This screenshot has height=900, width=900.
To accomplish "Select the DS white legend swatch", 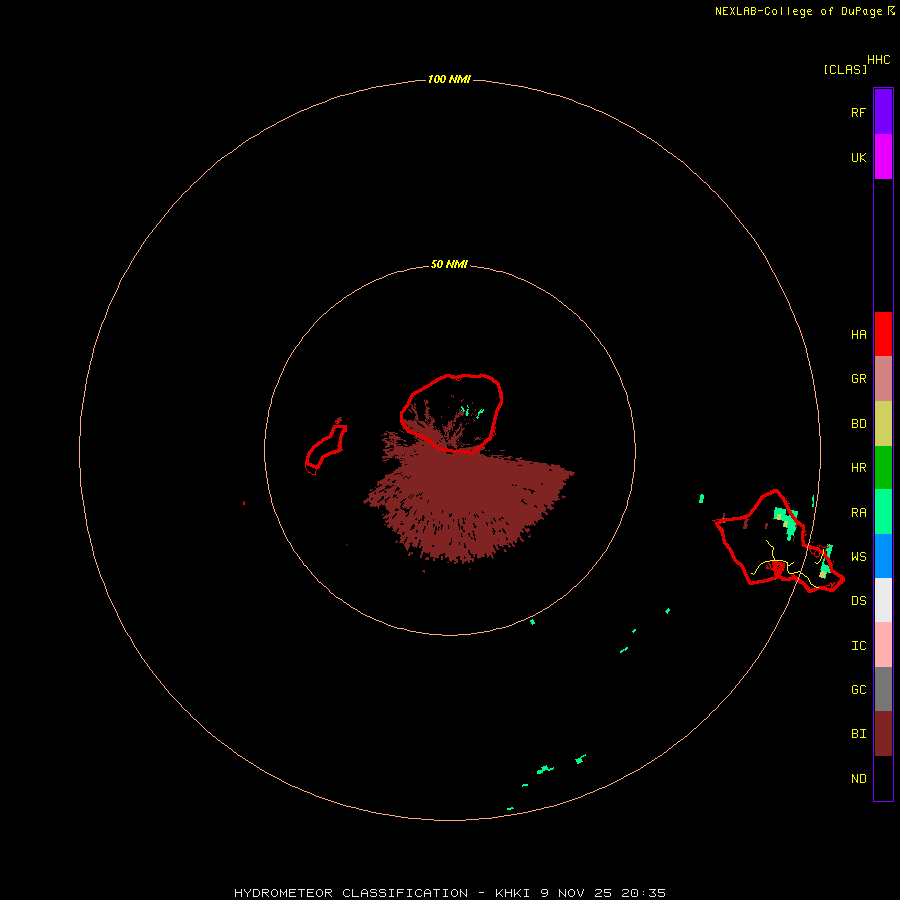I will (883, 600).
